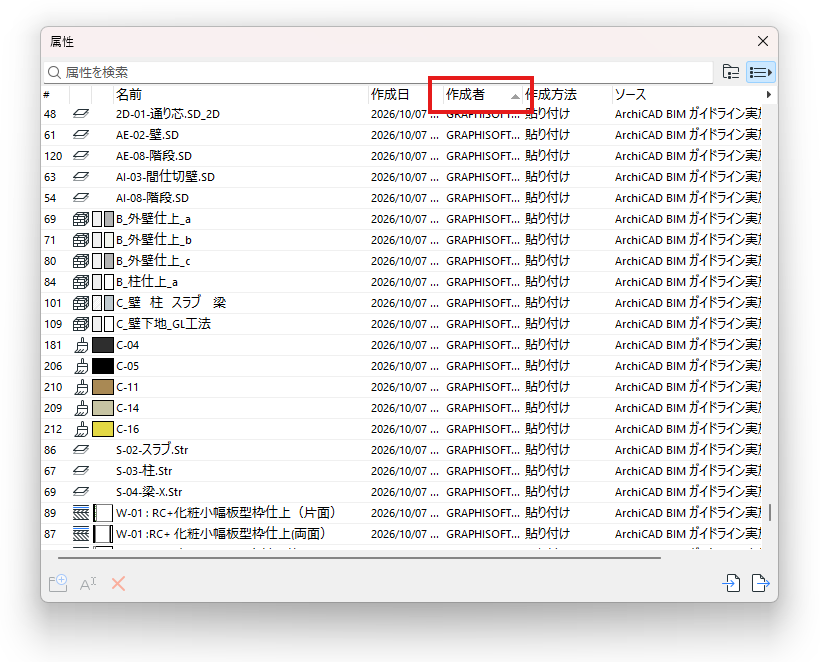
Task: Click the building material icon of B_柱仕上_a
Action: [81, 282]
